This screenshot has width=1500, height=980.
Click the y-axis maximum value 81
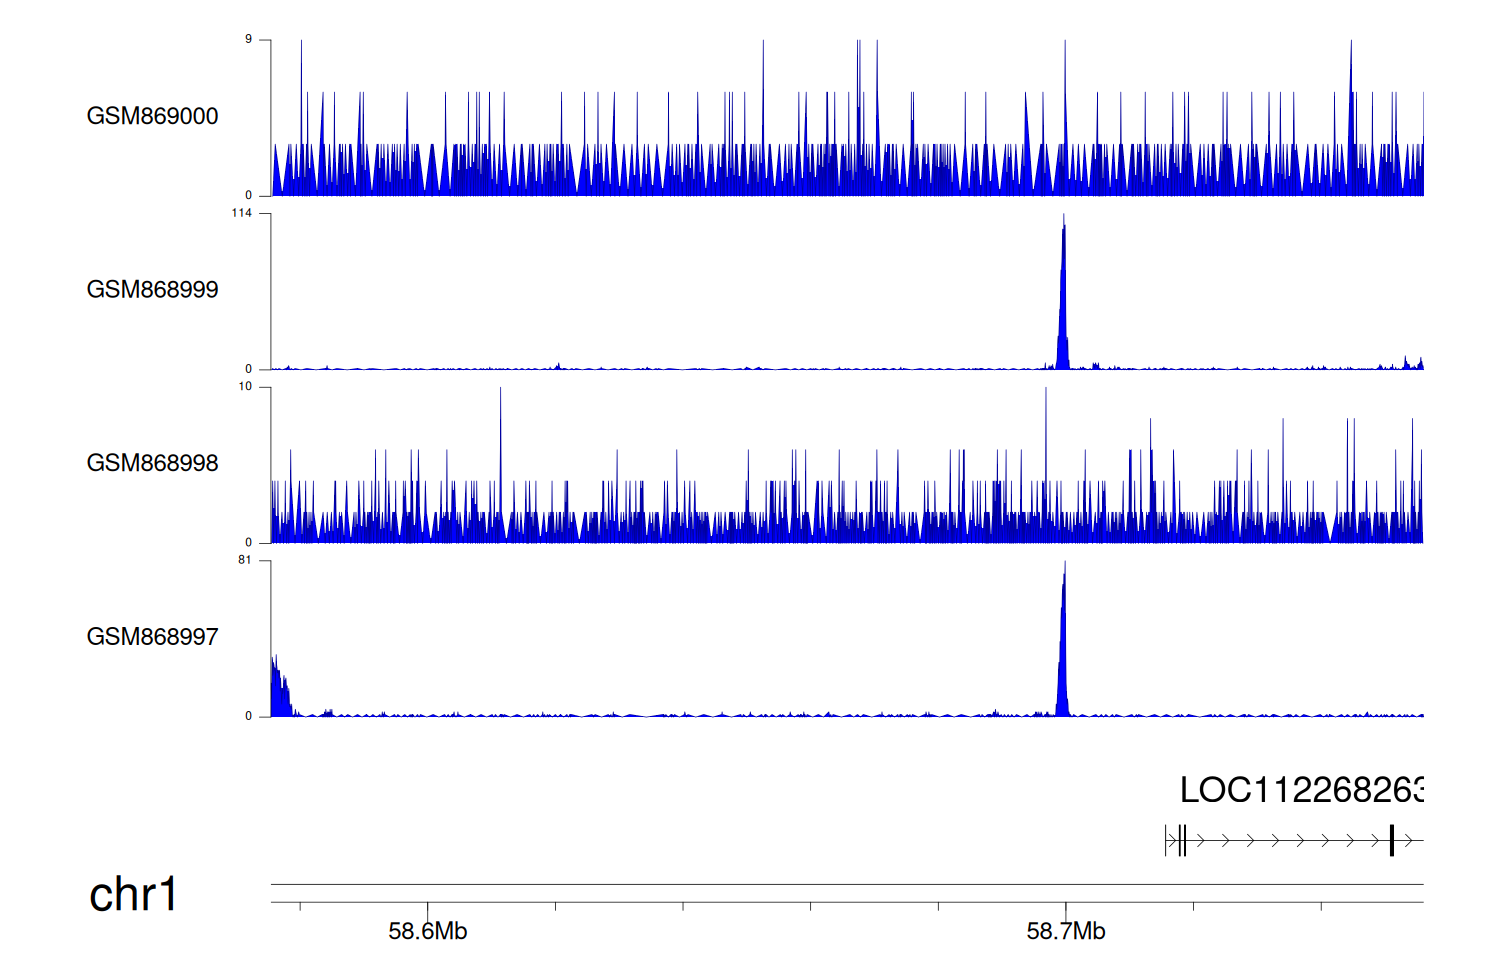pos(244,560)
